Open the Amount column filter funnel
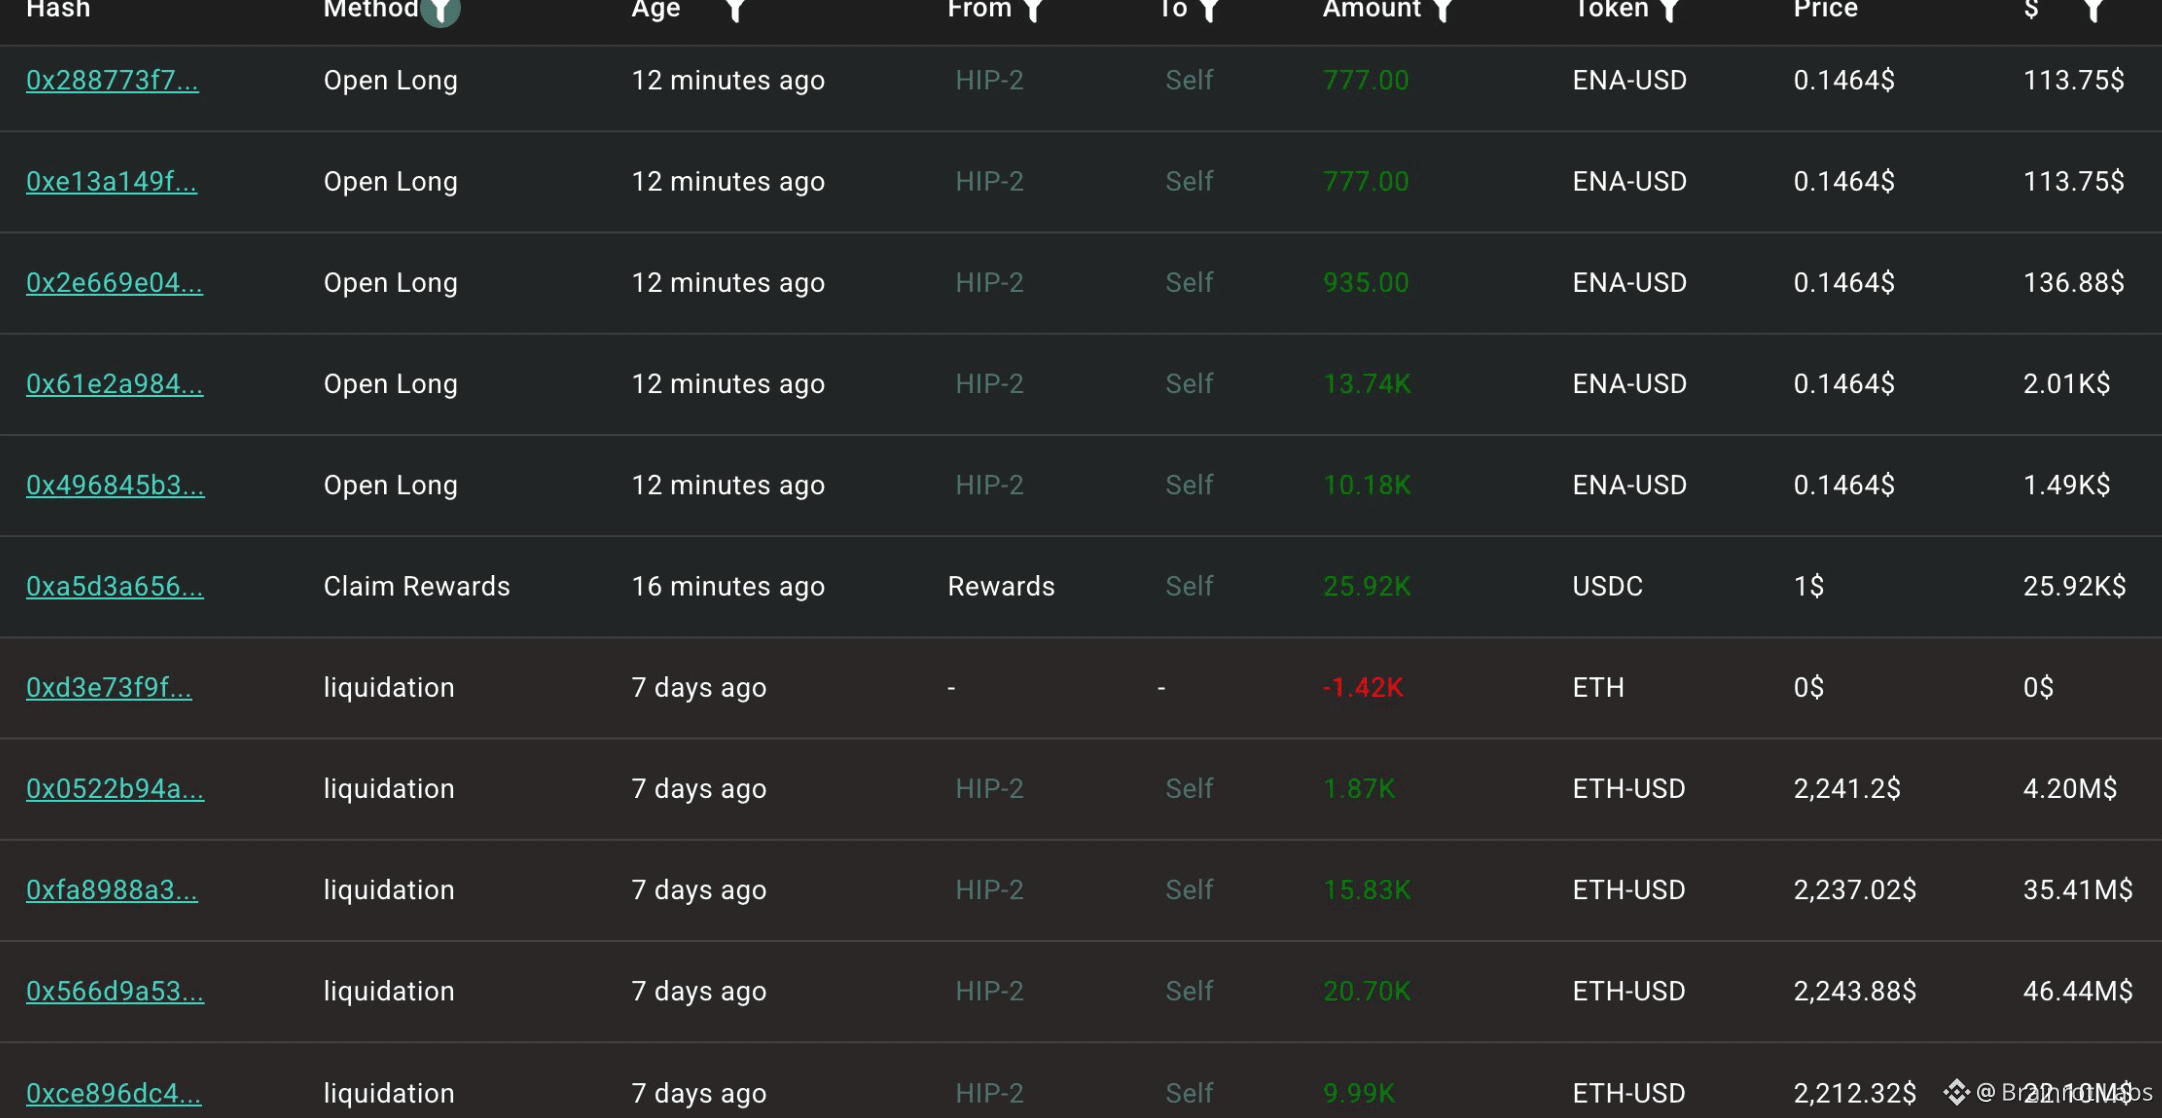Screen dimensions: 2162x1118 click(1442, 10)
